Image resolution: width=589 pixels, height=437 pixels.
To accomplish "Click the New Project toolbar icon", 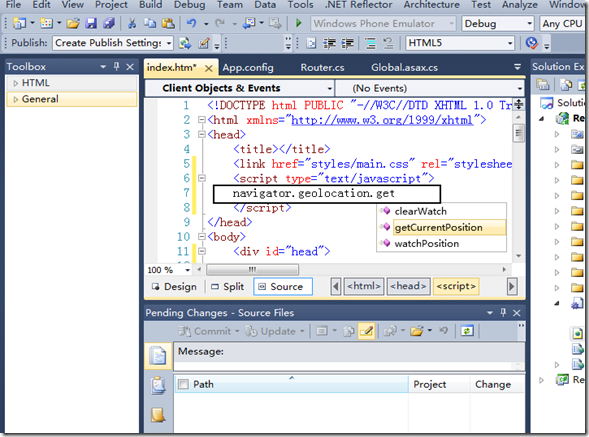I will point(19,24).
